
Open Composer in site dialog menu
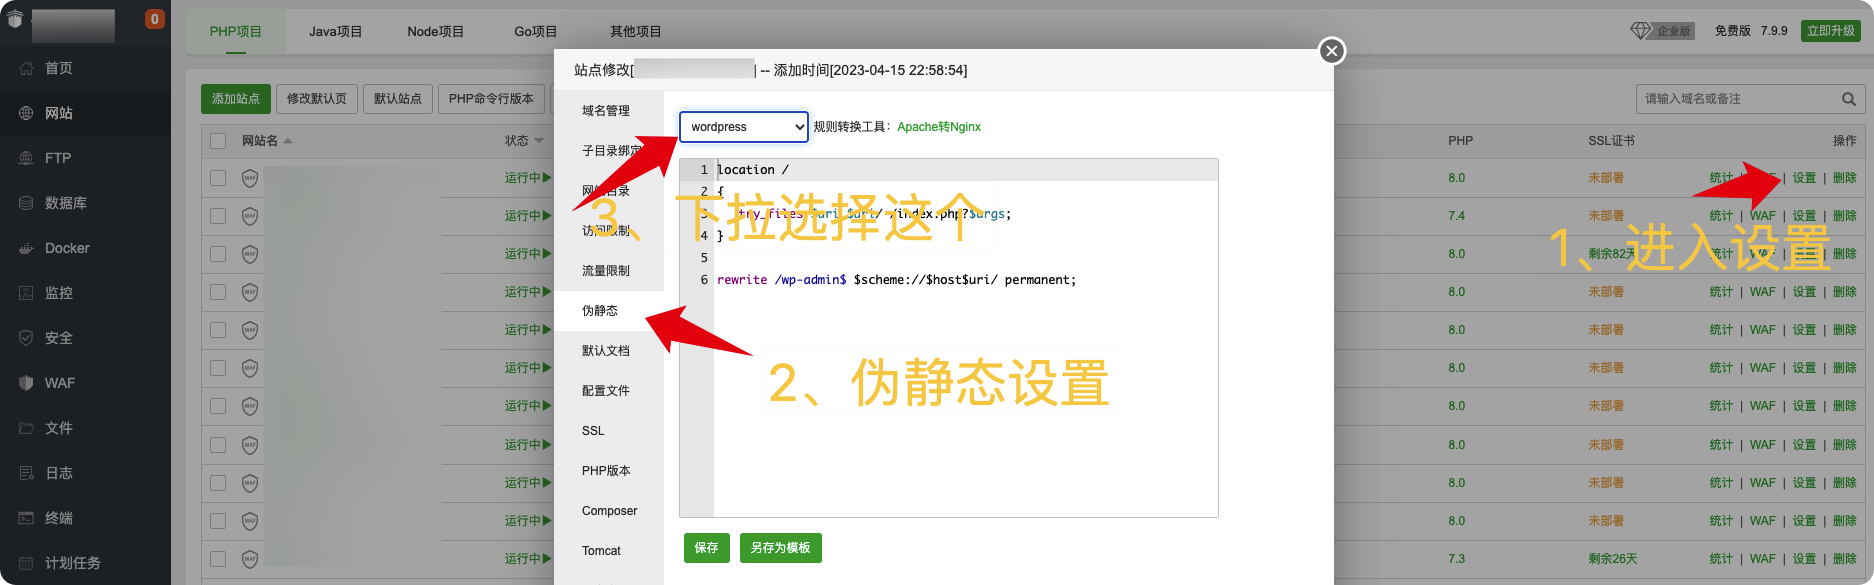click(609, 511)
